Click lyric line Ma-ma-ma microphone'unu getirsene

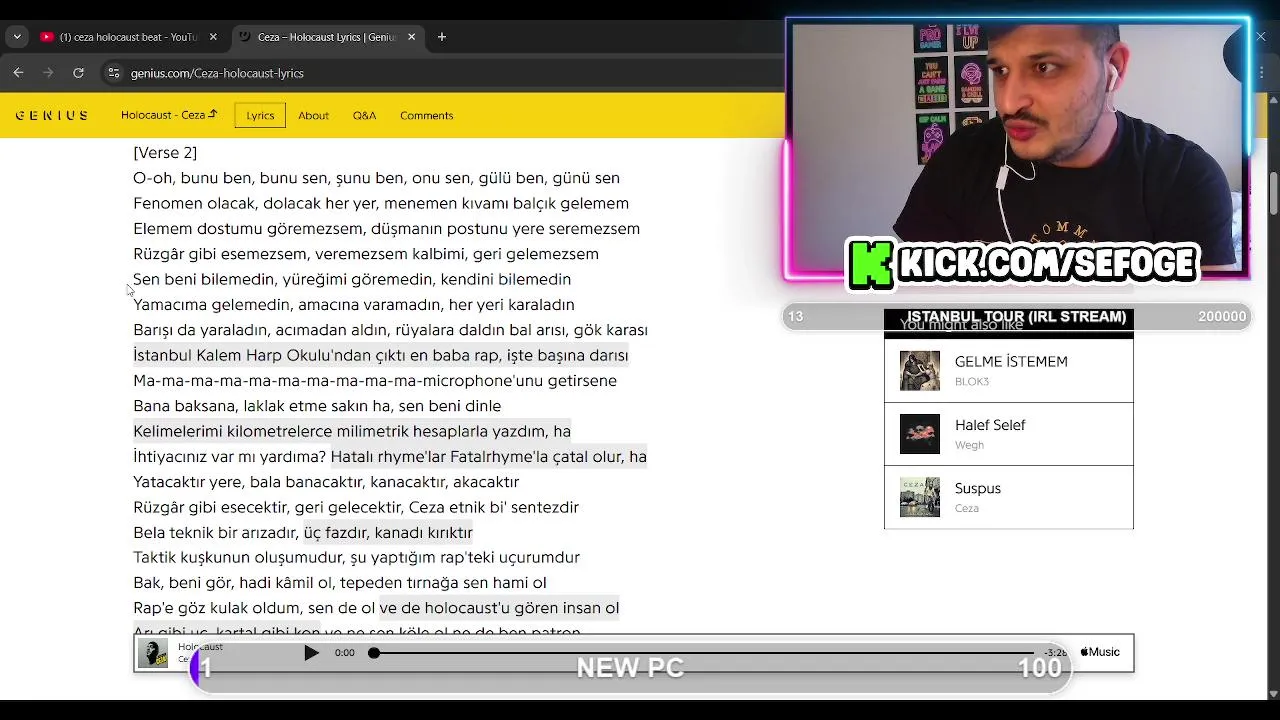[x=375, y=381]
